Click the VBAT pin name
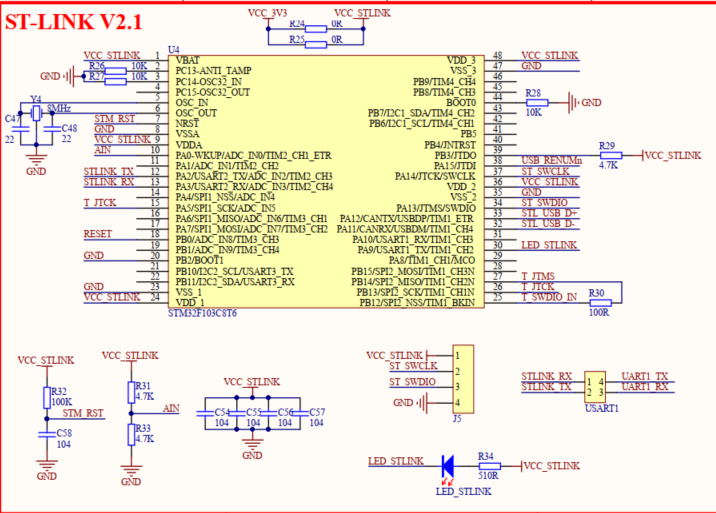 click(x=188, y=60)
